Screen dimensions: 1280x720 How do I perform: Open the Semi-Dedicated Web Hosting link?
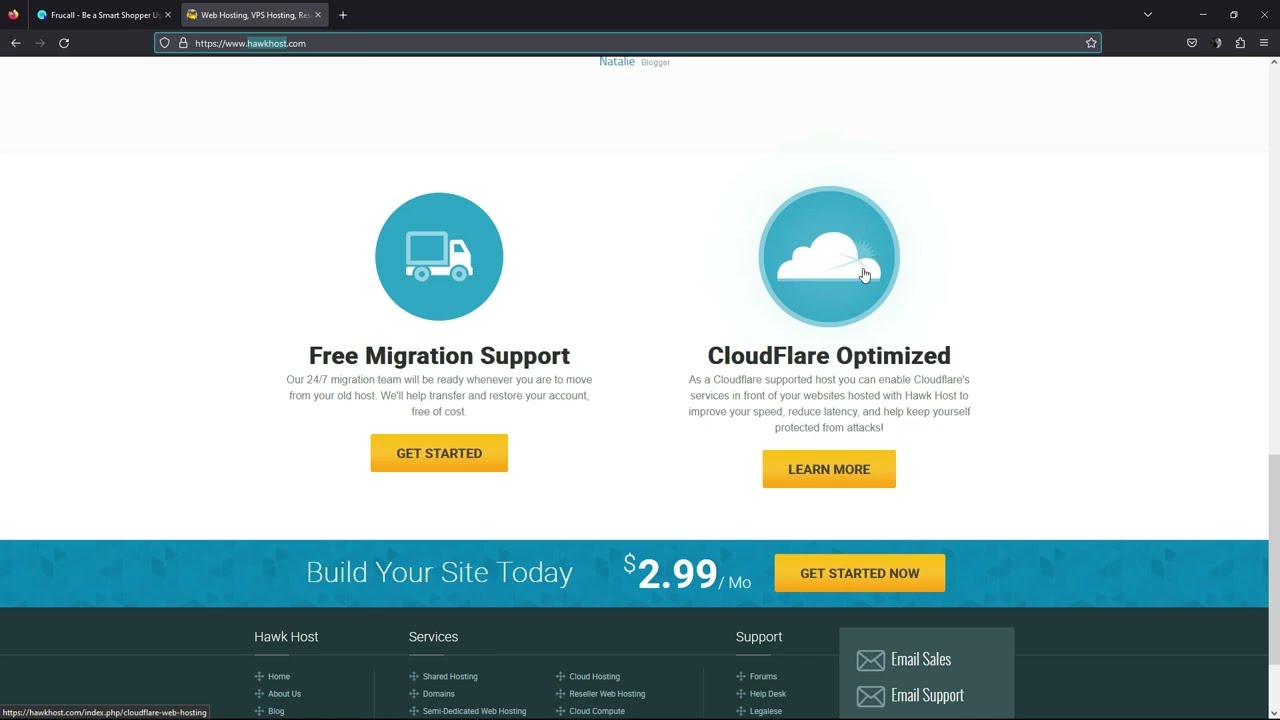[x=474, y=711]
